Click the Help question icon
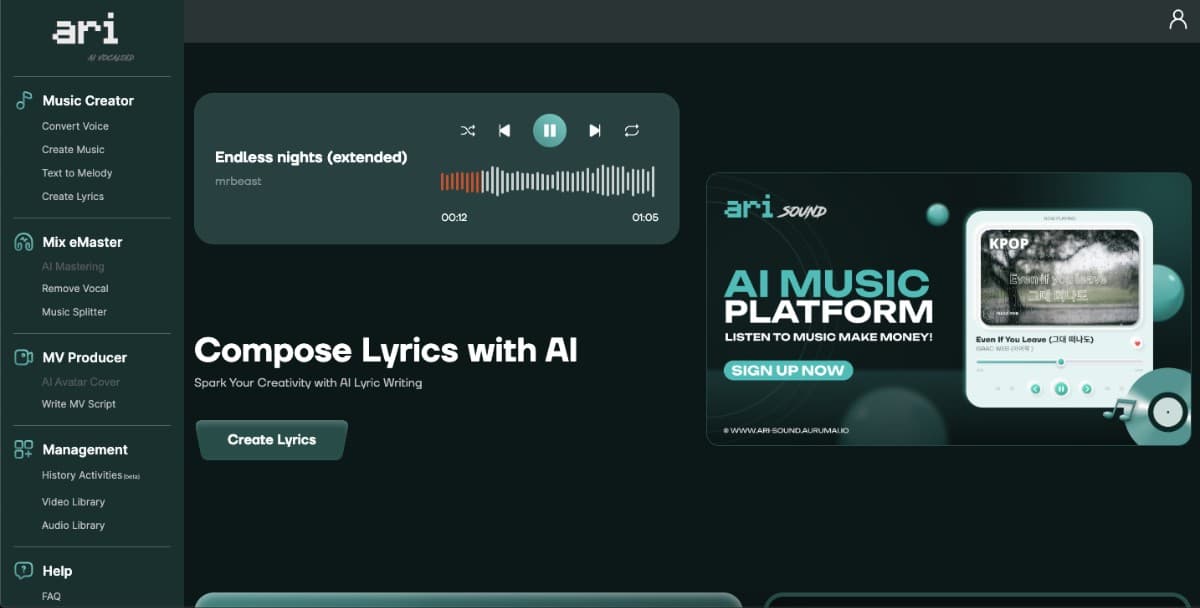This screenshot has width=1200, height=608. [24, 571]
